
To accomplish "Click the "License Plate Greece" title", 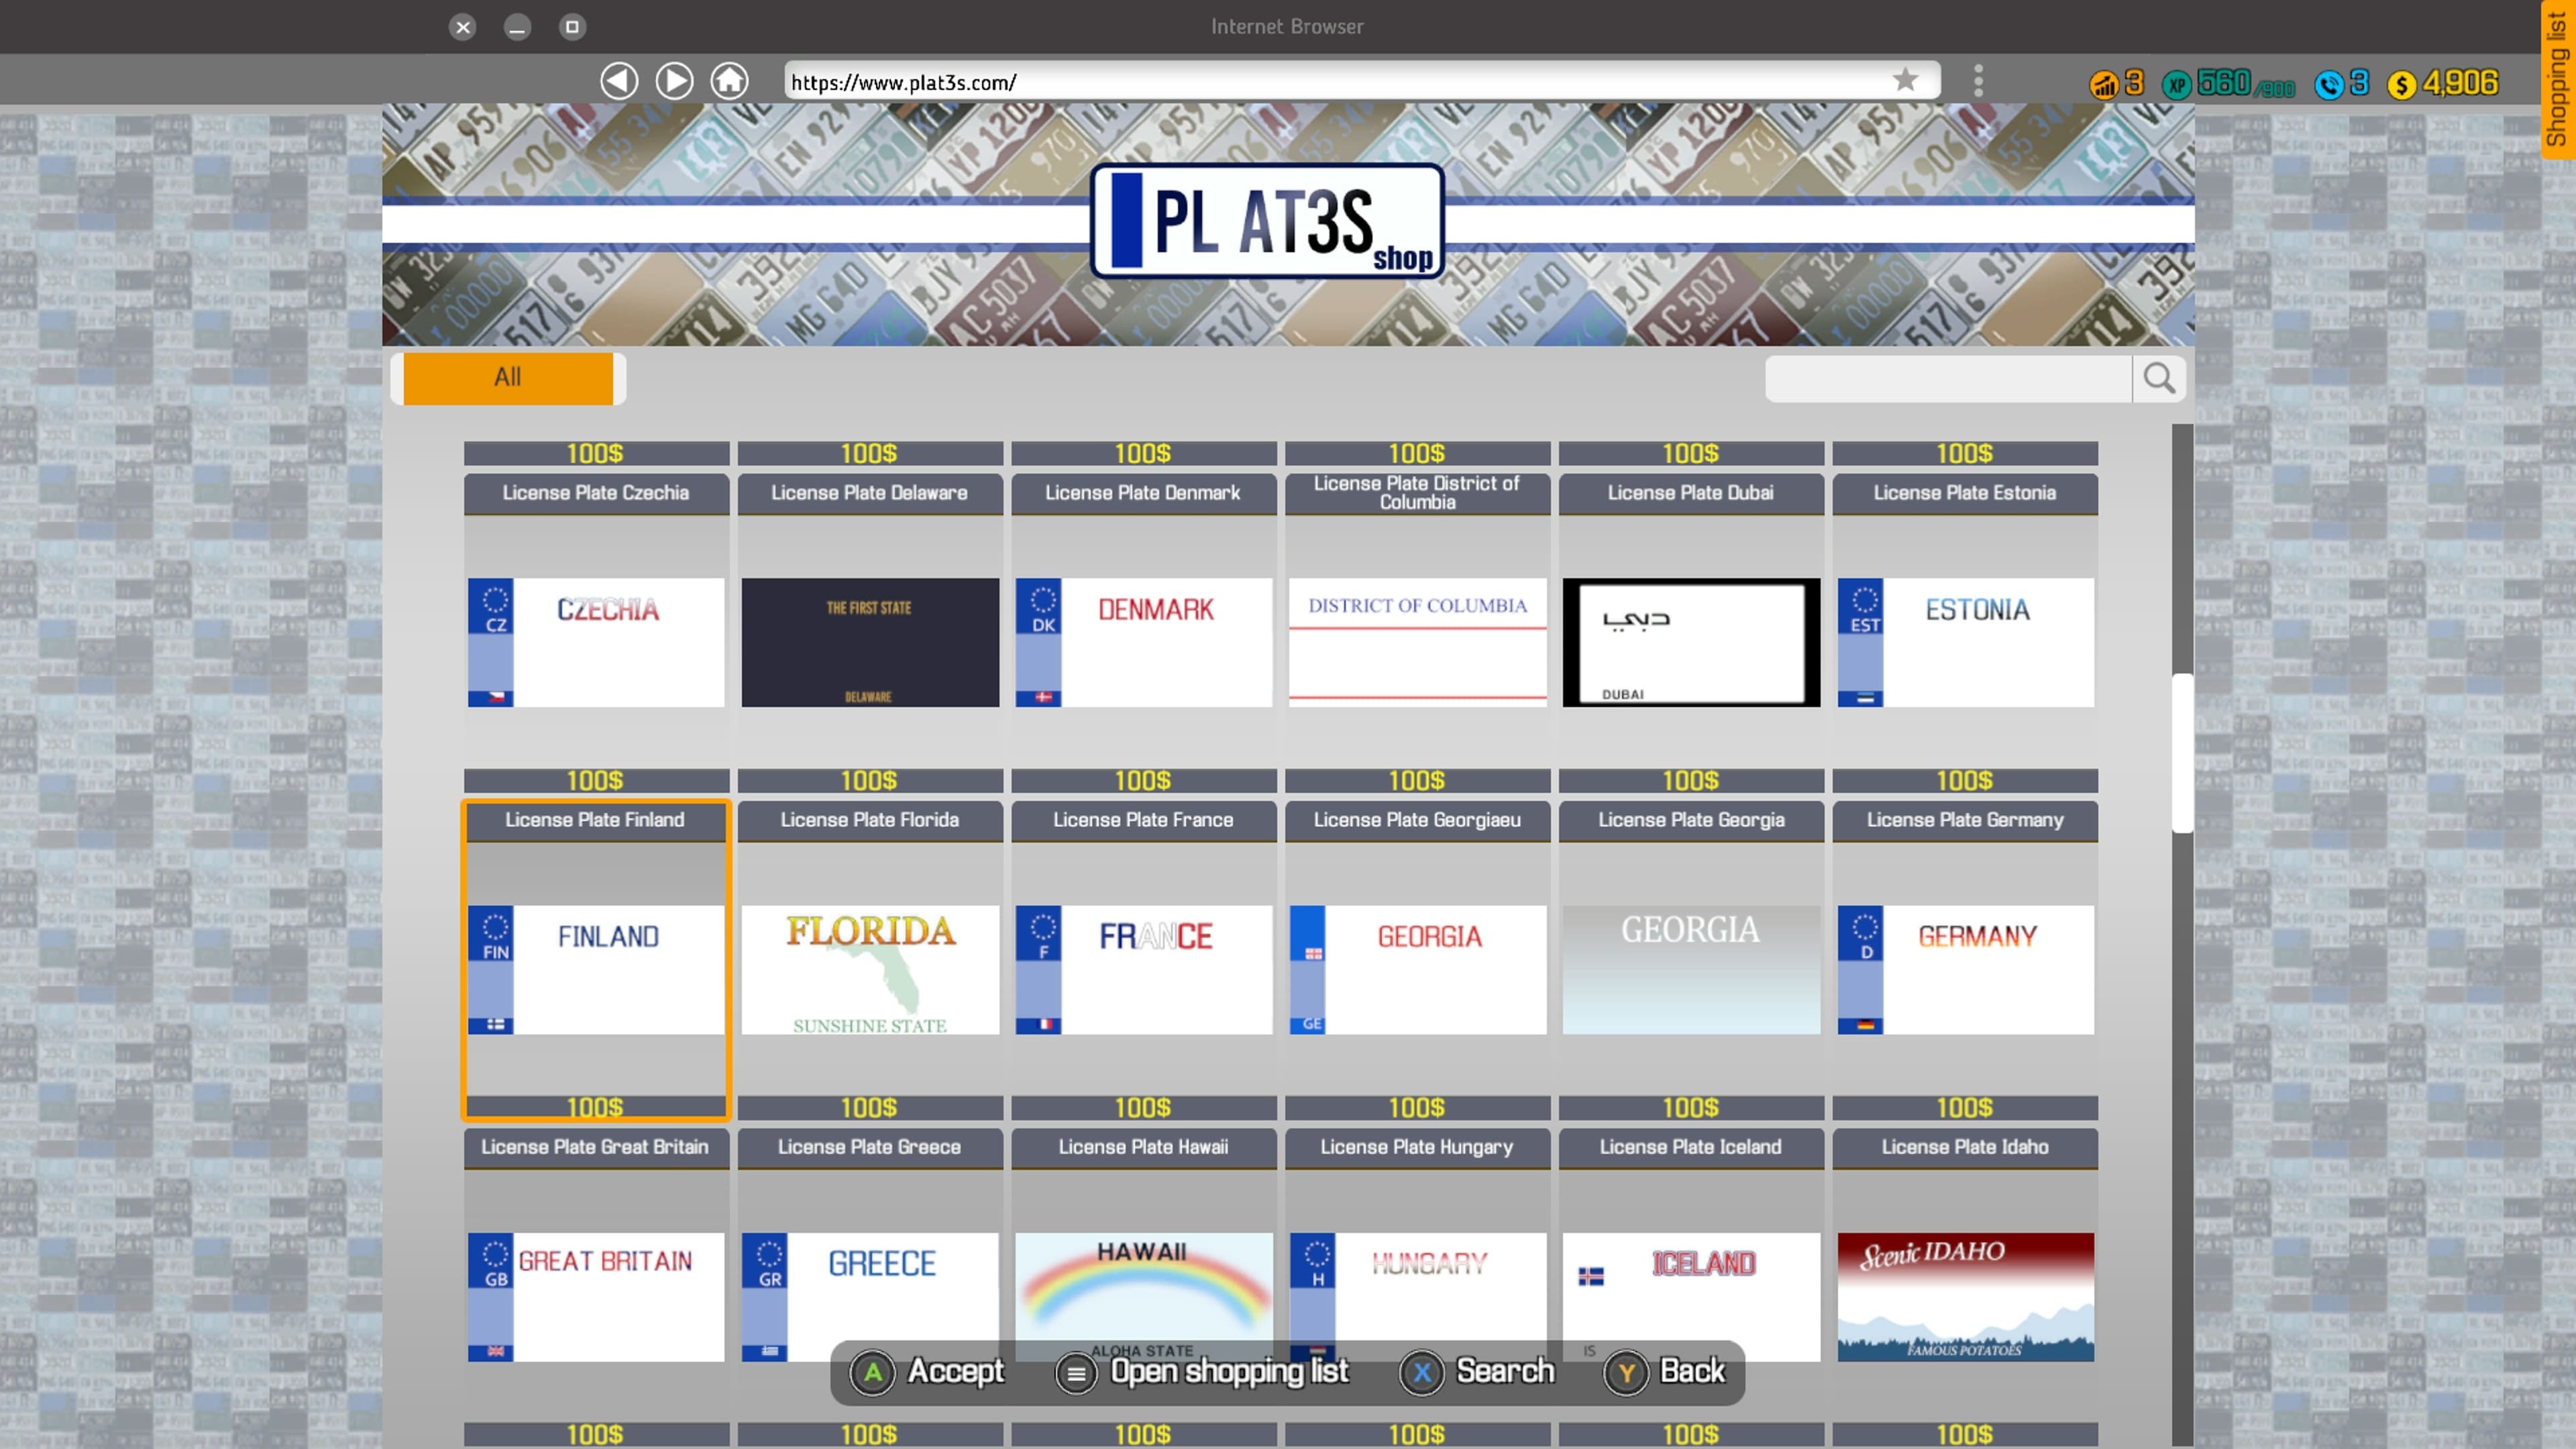I will click(870, 1147).
